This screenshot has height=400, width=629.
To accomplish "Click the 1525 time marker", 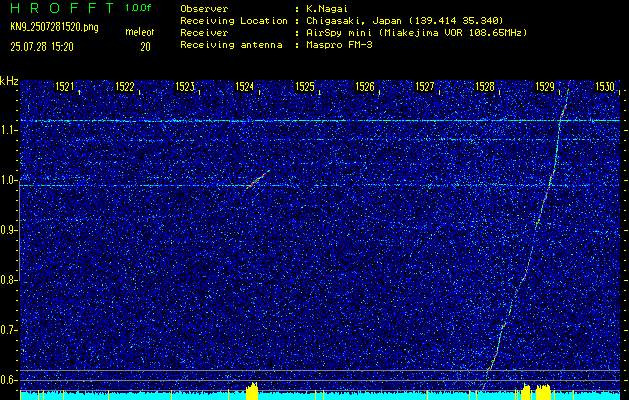I will [x=304, y=87].
